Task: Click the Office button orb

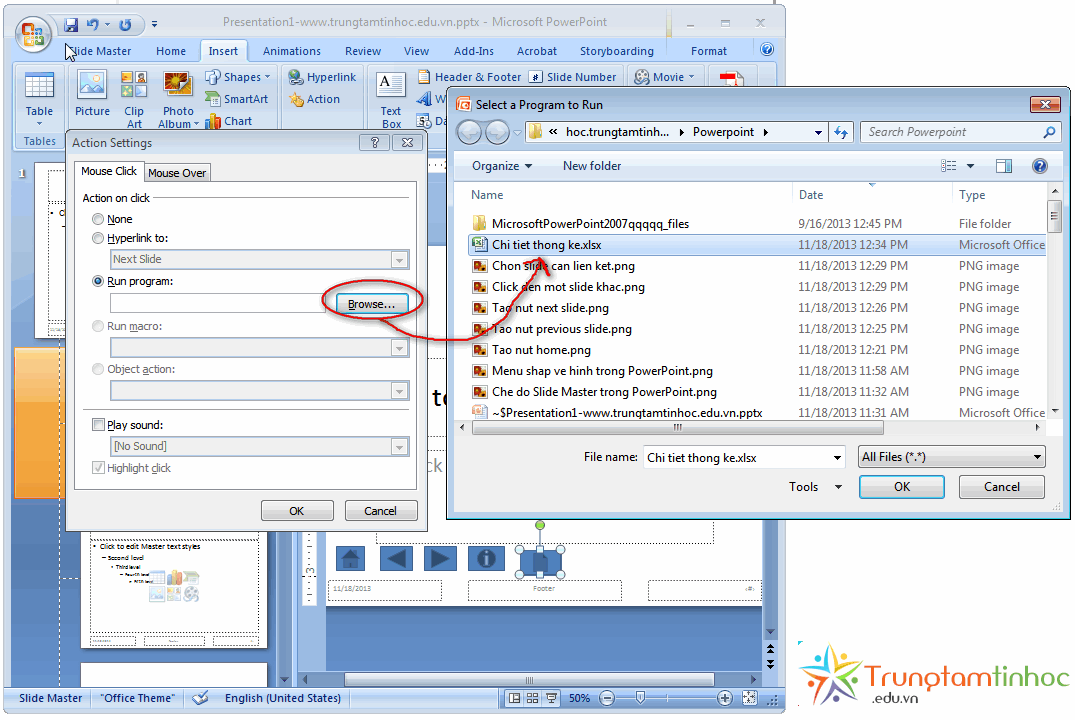Action: (x=33, y=34)
